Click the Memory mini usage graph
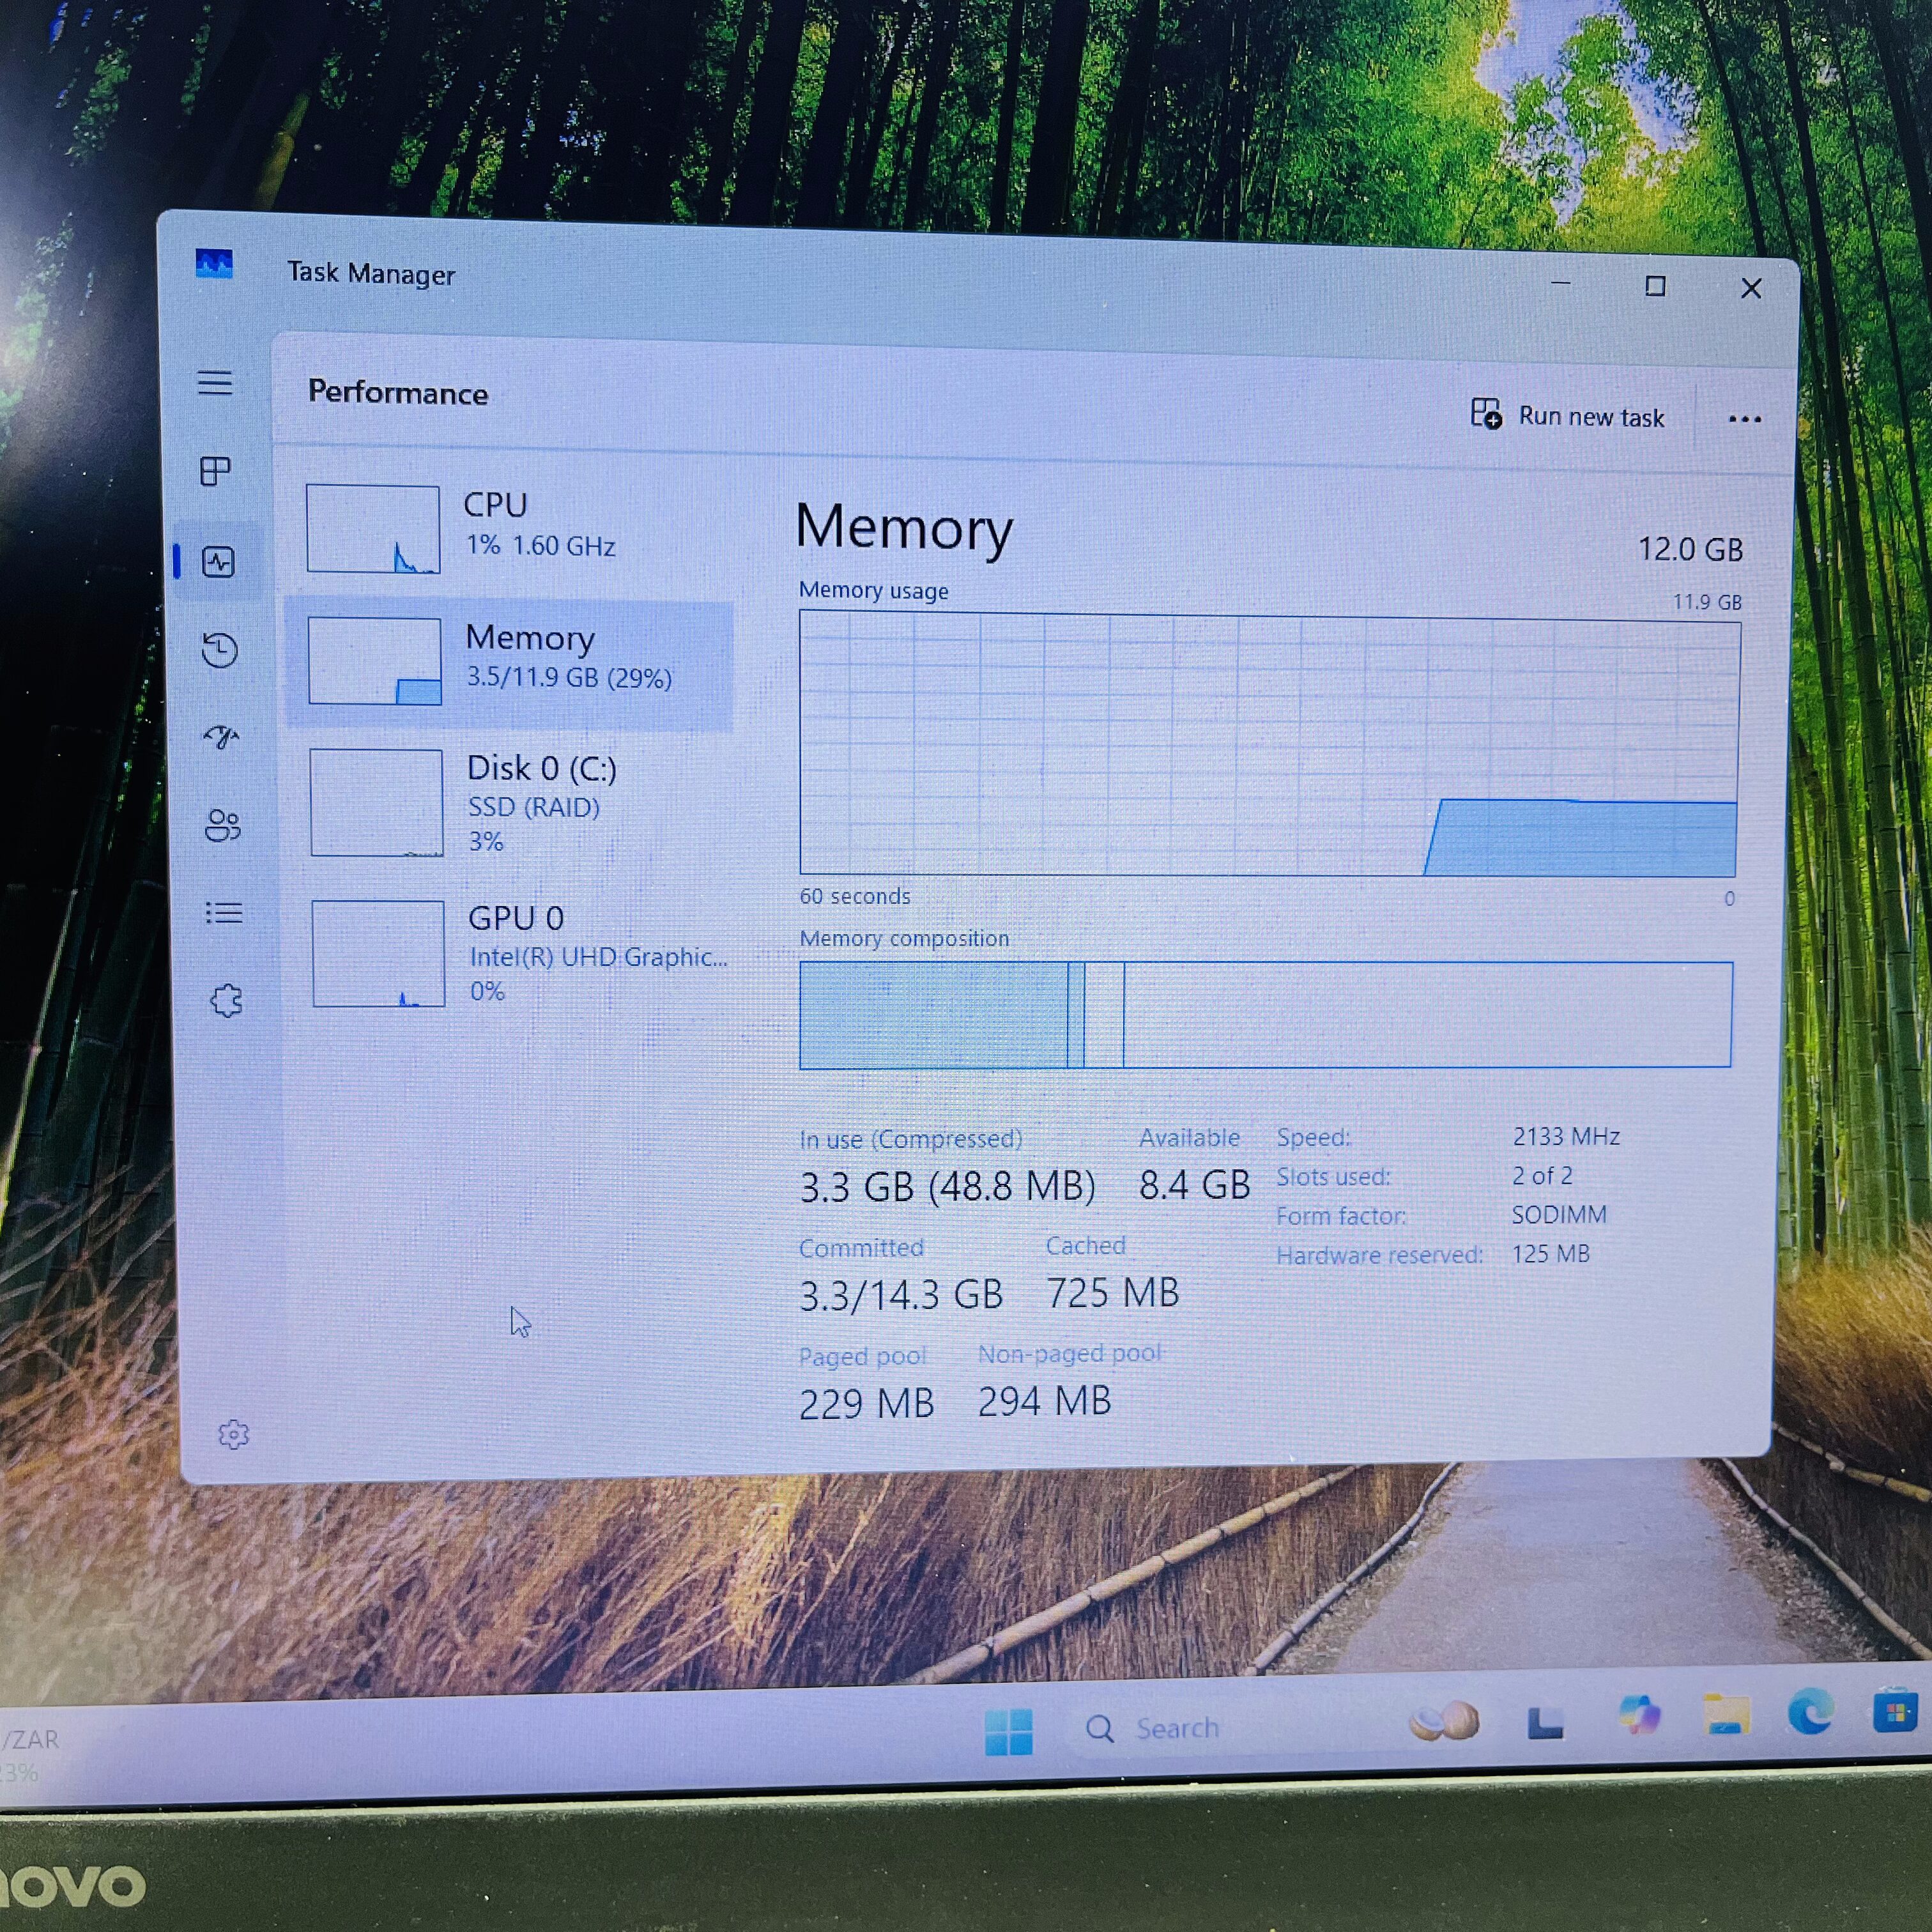Viewport: 1932px width, 1932px height. (375, 661)
